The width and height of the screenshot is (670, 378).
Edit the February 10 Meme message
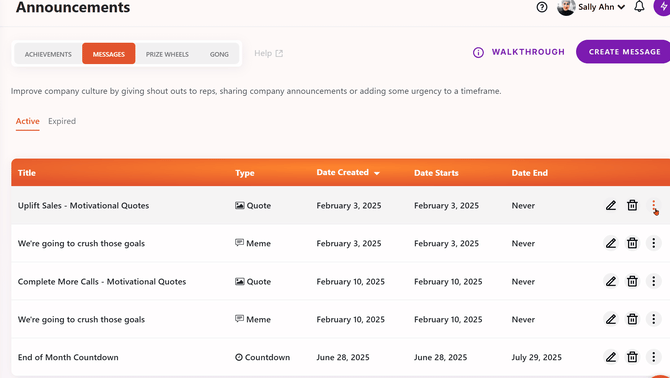click(x=611, y=319)
